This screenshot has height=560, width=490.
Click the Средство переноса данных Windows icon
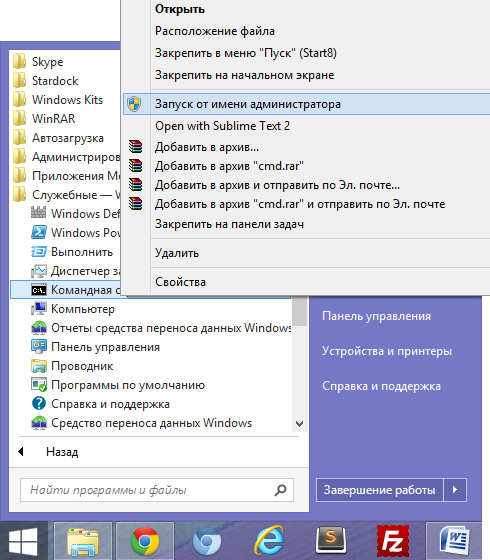39,423
